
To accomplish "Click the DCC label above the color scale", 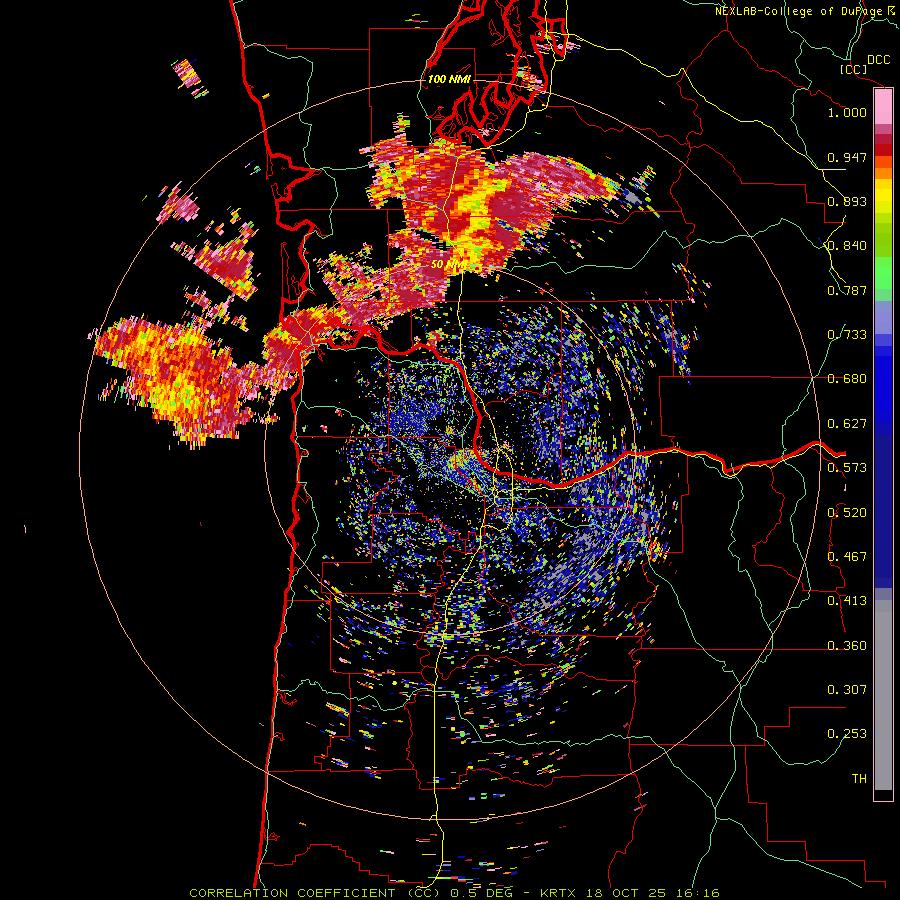I will point(878,60).
